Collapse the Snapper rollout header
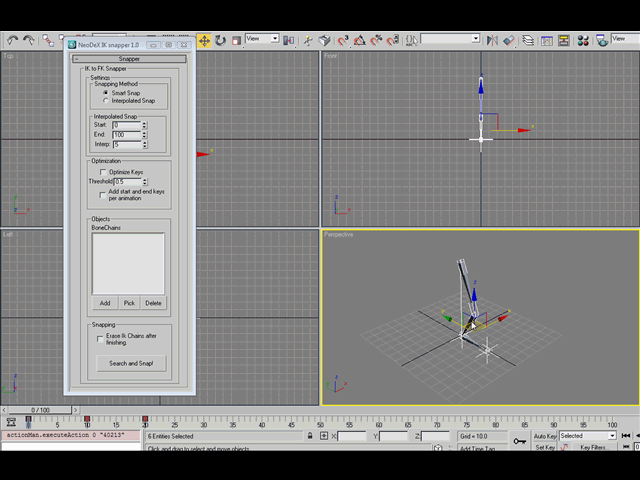The width and height of the screenshot is (640, 480). [129, 59]
